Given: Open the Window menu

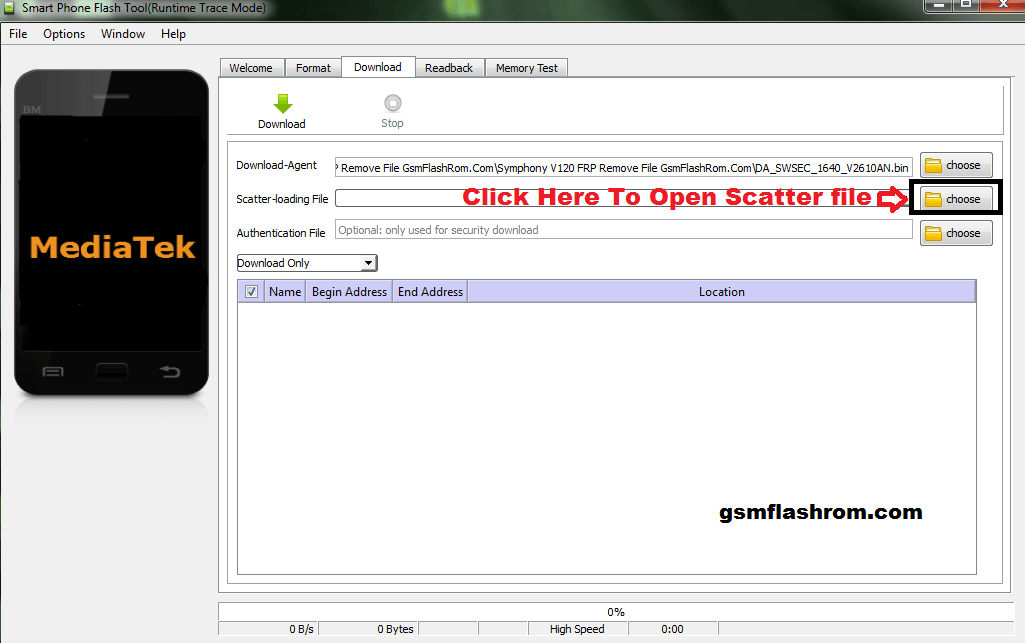Looking at the screenshot, I should point(123,34).
